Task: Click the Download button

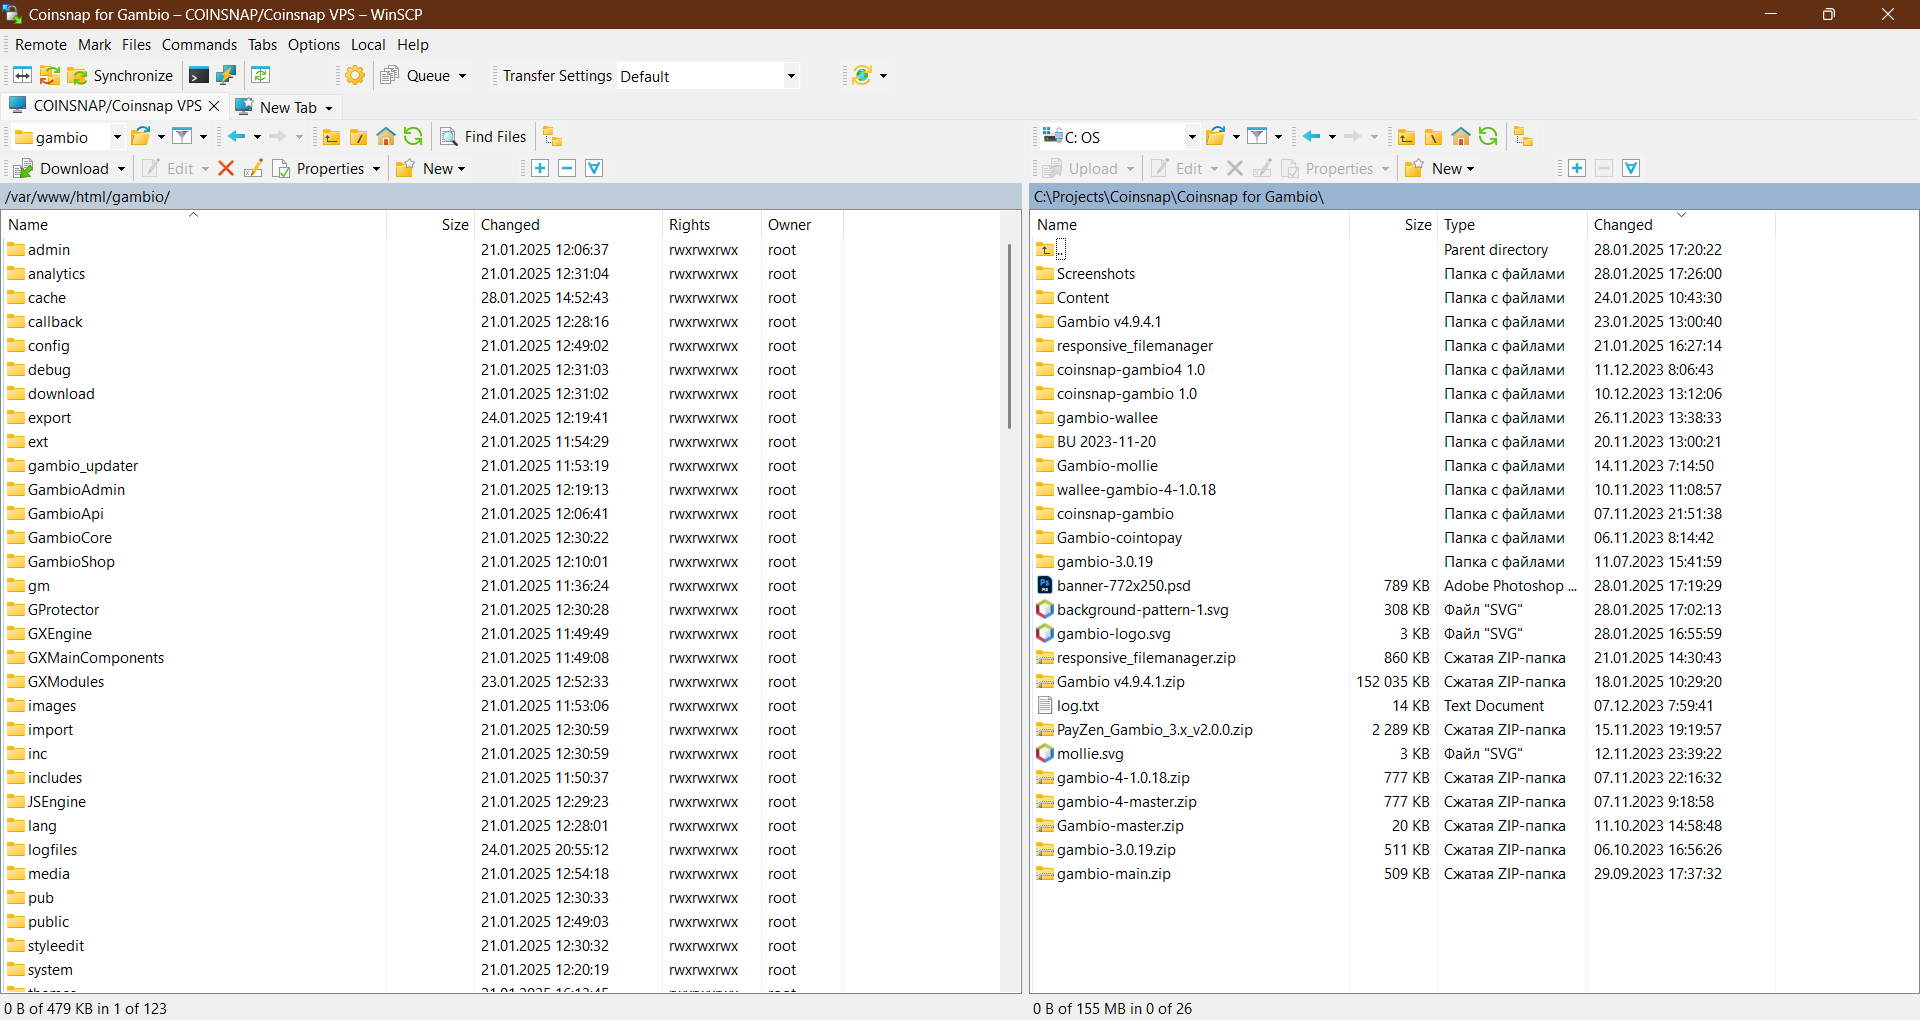Action: 62,169
